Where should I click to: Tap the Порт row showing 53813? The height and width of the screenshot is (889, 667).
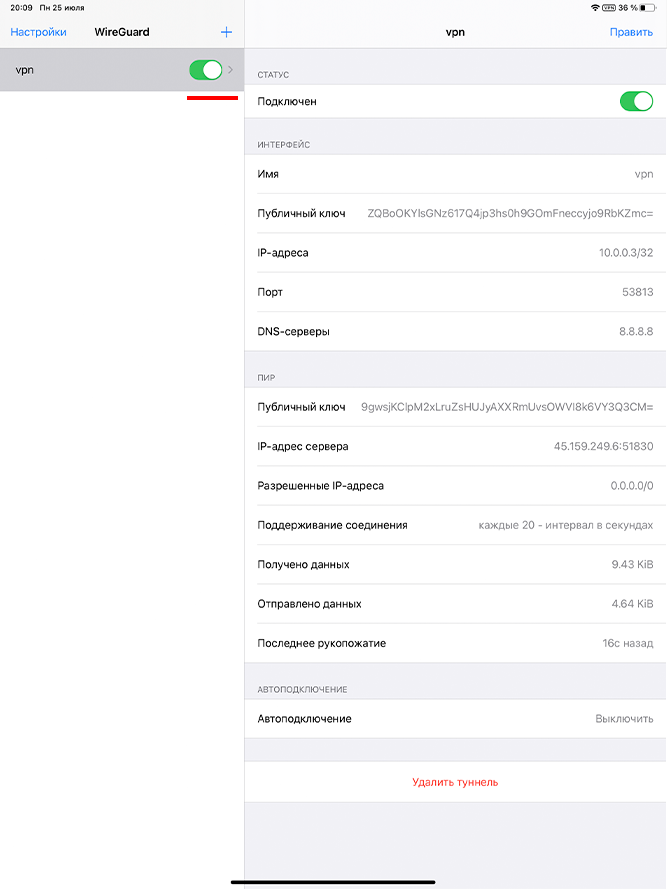(x=455, y=292)
